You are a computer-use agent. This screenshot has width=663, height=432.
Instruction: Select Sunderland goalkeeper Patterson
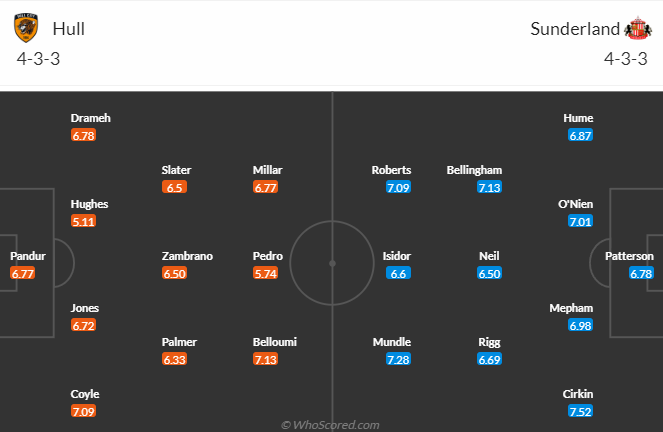tap(629, 256)
